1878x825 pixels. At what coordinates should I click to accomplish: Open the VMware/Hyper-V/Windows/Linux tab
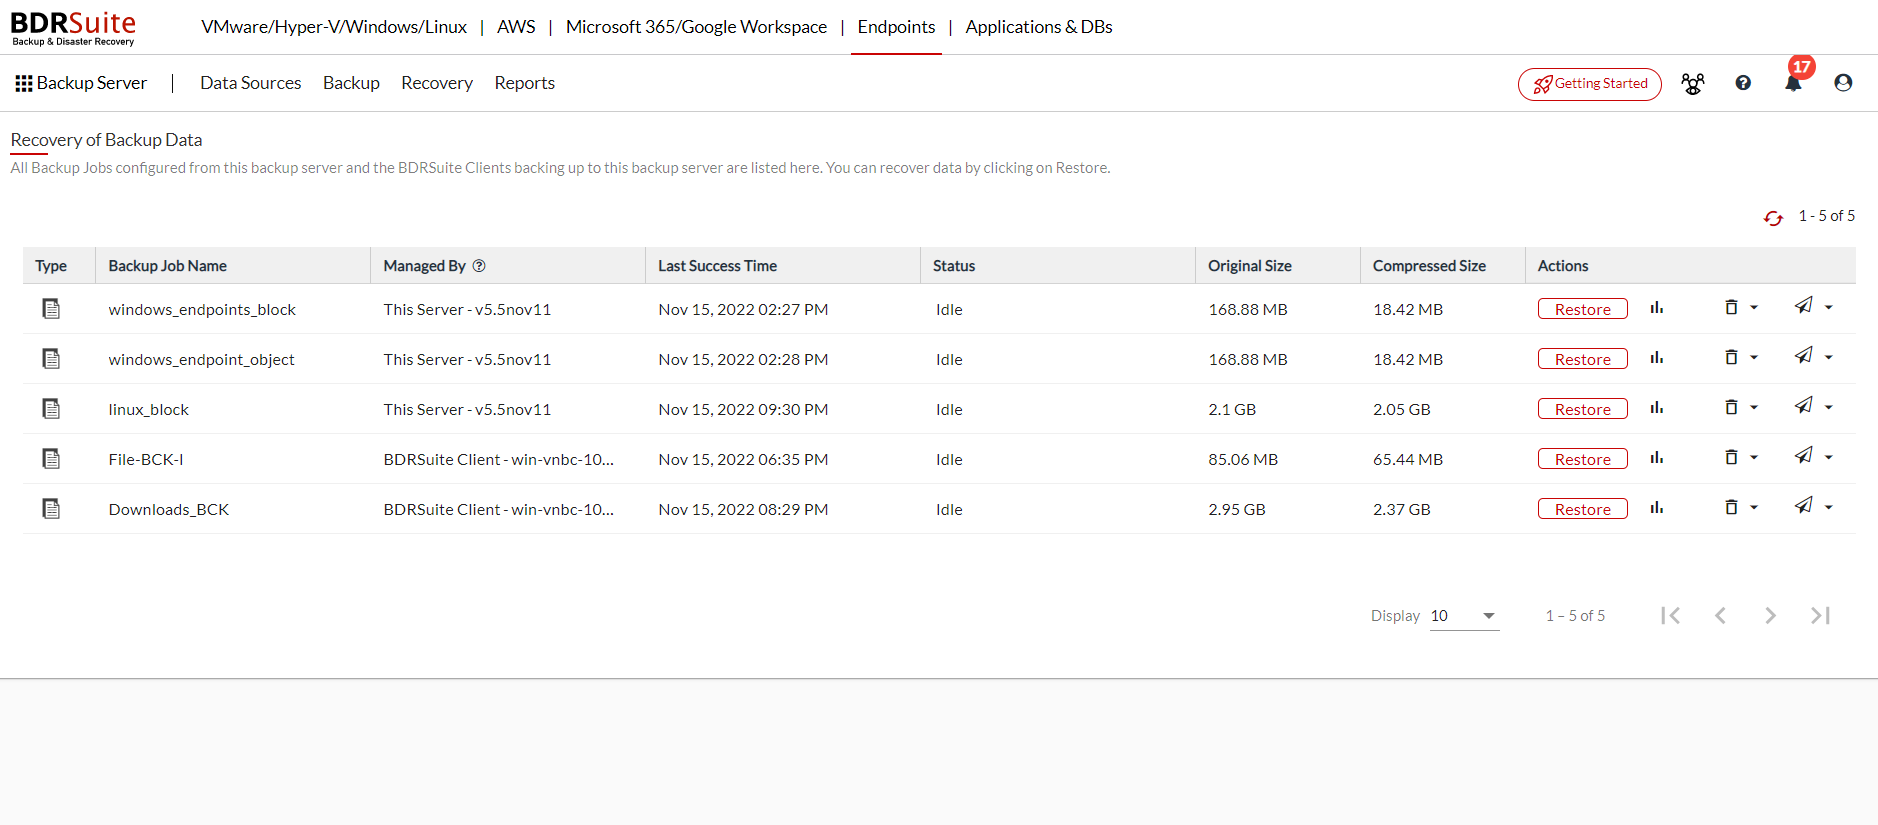(334, 27)
